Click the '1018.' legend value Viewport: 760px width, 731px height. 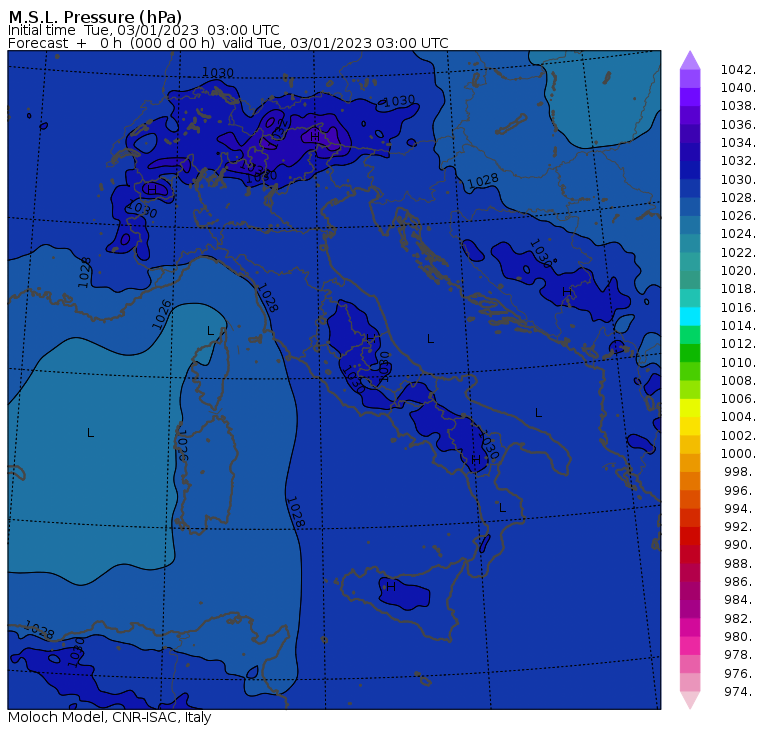coord(738,288)
